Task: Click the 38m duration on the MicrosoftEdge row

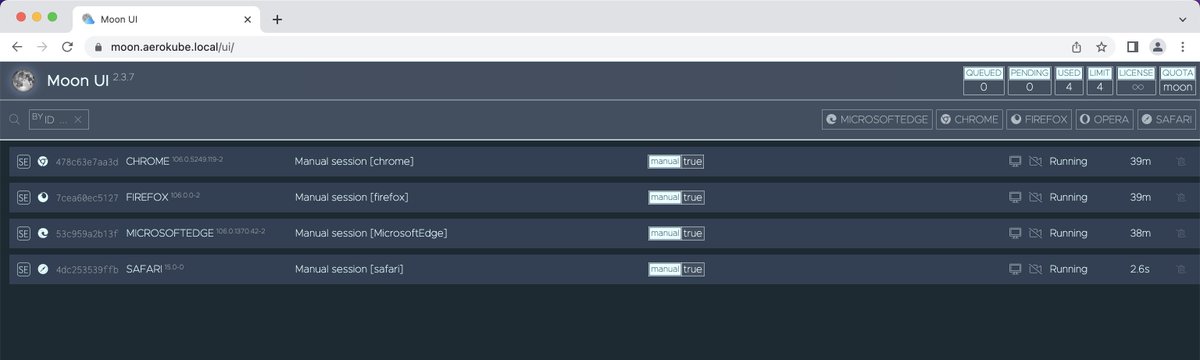Action: point(1139,233)
